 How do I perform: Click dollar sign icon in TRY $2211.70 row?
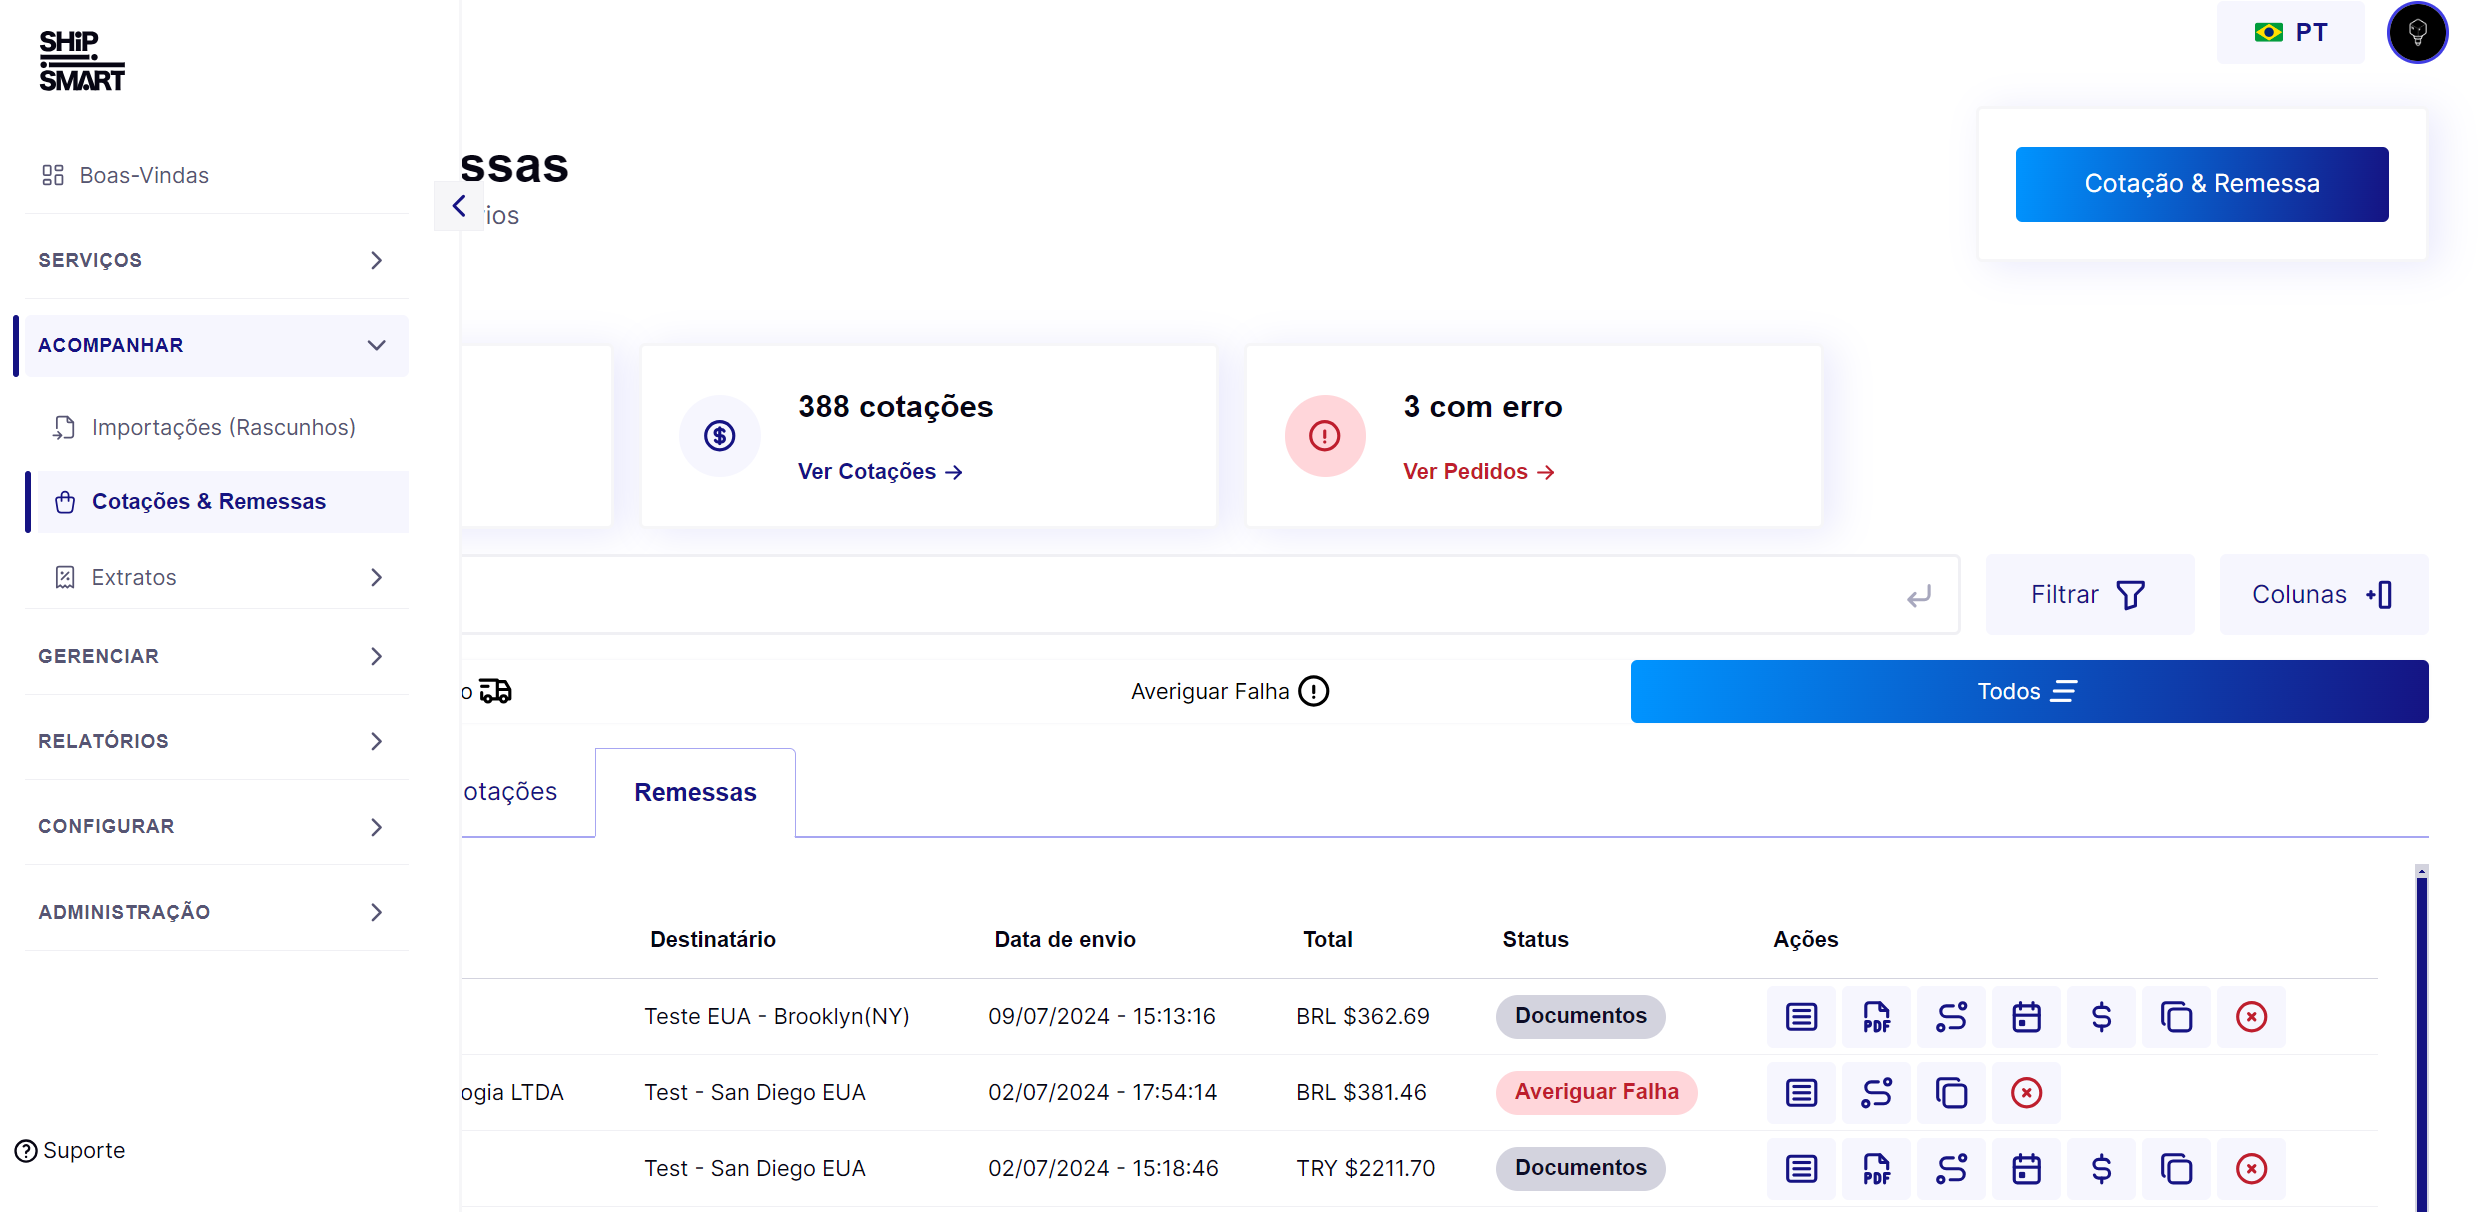click(2101, 1169)
